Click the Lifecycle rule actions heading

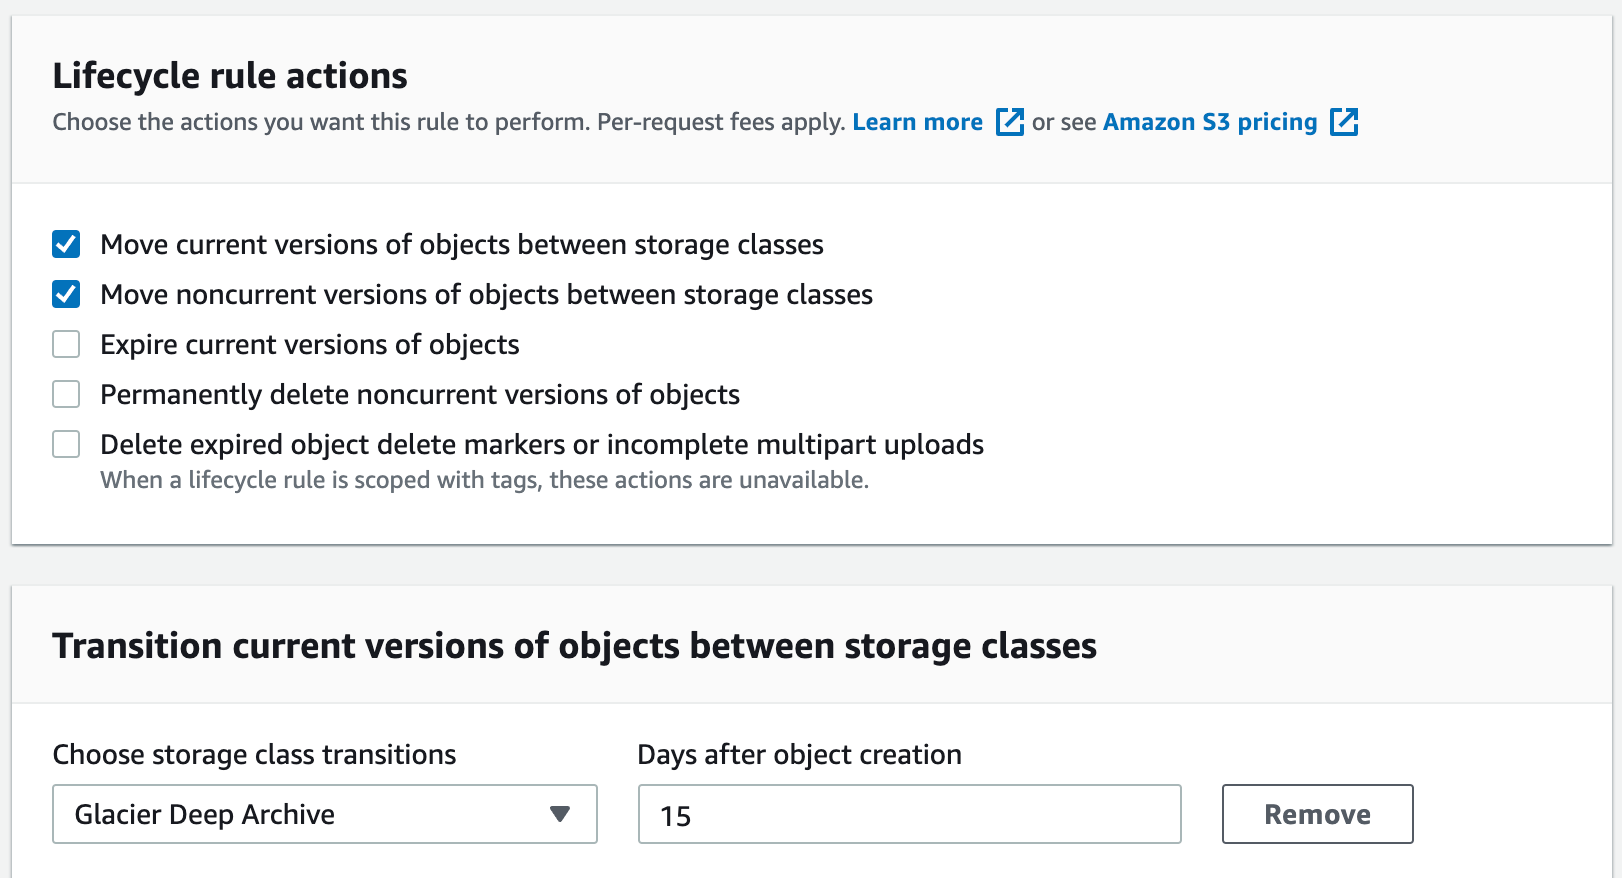(x=231, y=75)
